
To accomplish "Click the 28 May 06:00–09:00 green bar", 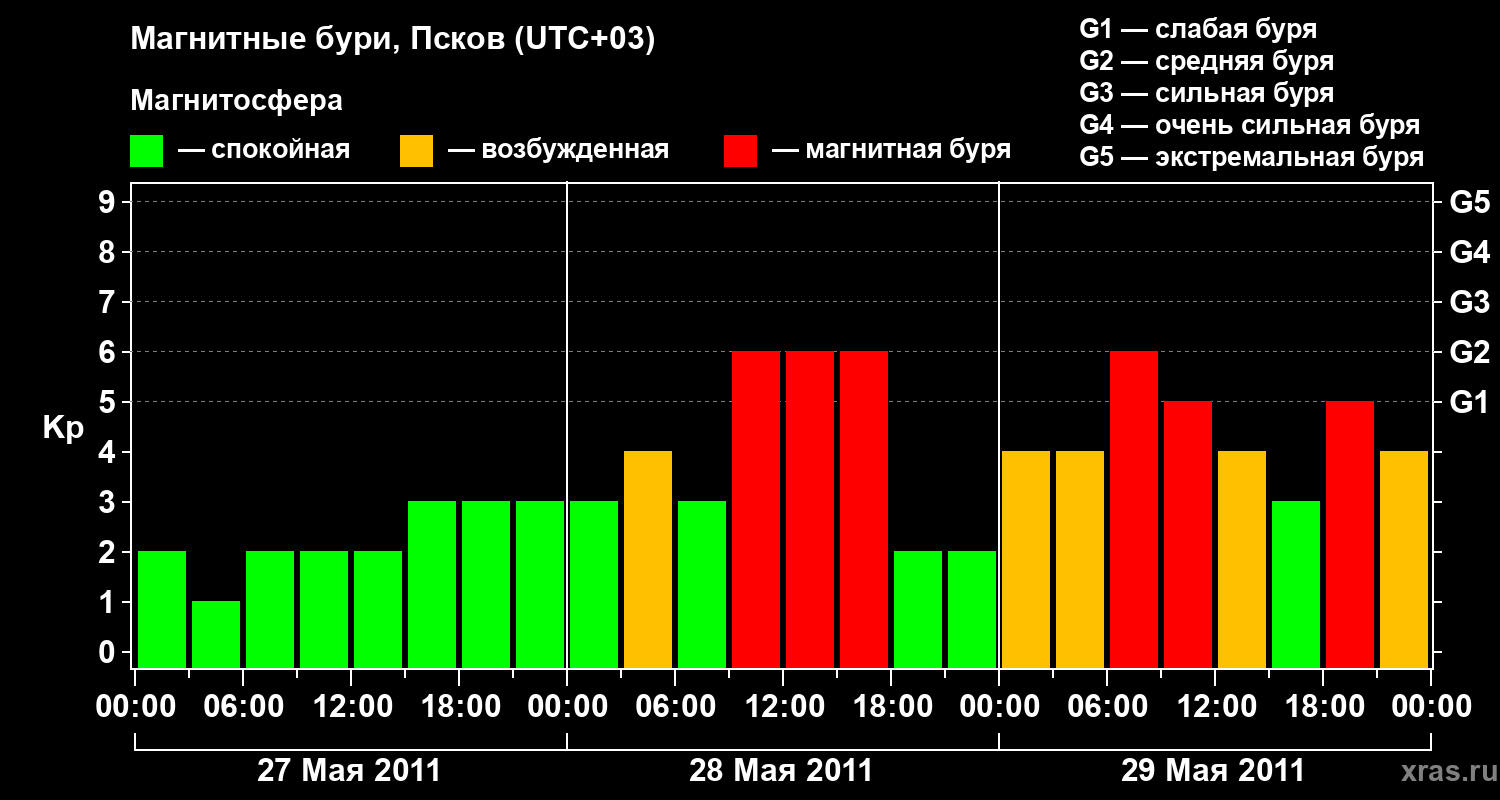I will [702, 584].
